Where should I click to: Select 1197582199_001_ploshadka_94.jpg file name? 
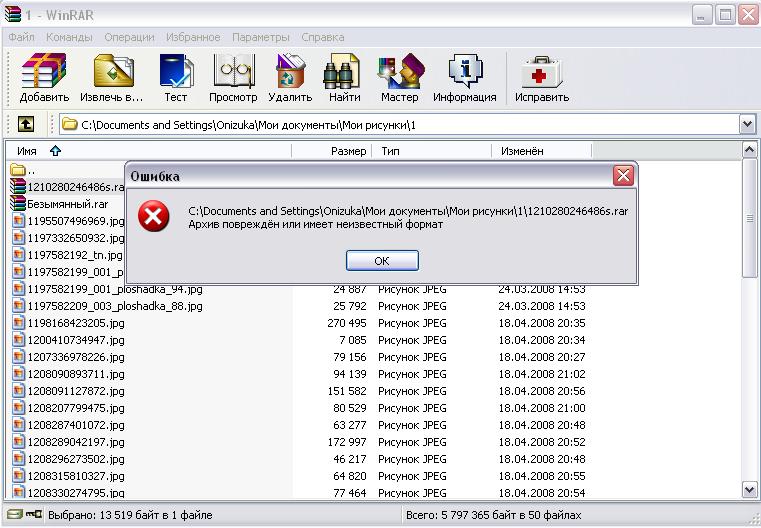click(115, 289)
